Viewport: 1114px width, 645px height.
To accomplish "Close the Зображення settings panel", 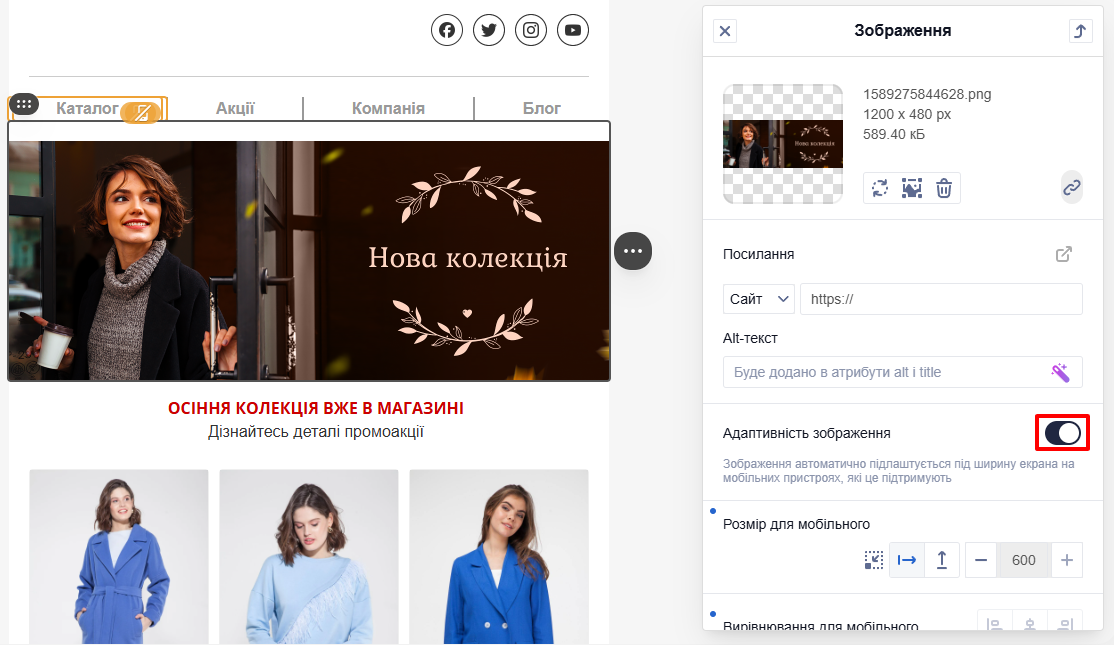I will [725, 31].
